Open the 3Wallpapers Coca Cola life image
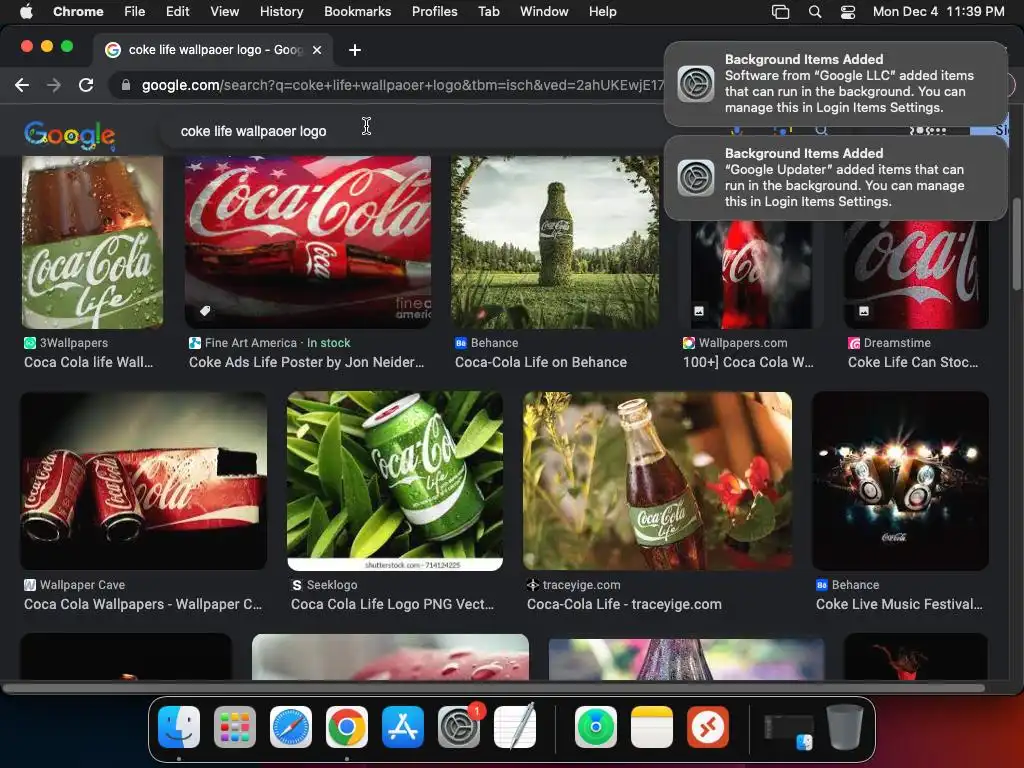The width and height of the screenshot is (1024, 768). [x=93, y=242]
